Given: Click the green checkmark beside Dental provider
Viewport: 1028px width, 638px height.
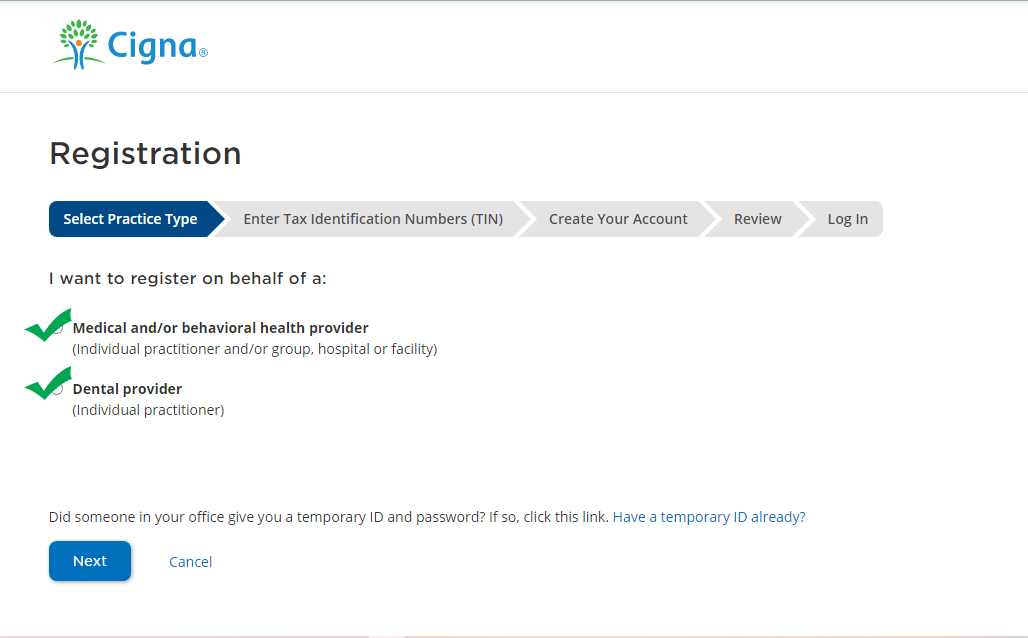Looking at the screenshot, I should 45,385.
